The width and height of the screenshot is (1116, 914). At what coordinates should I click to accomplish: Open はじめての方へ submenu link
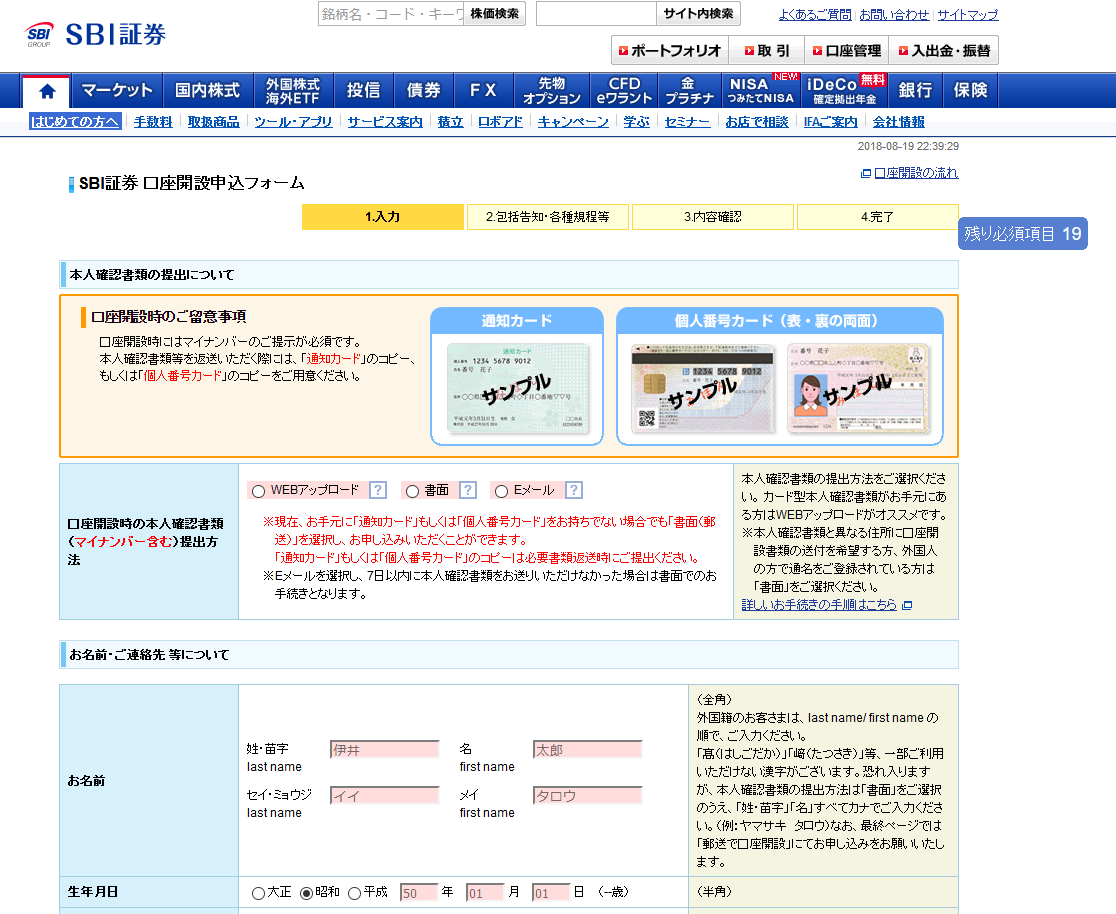pos(75,122)
